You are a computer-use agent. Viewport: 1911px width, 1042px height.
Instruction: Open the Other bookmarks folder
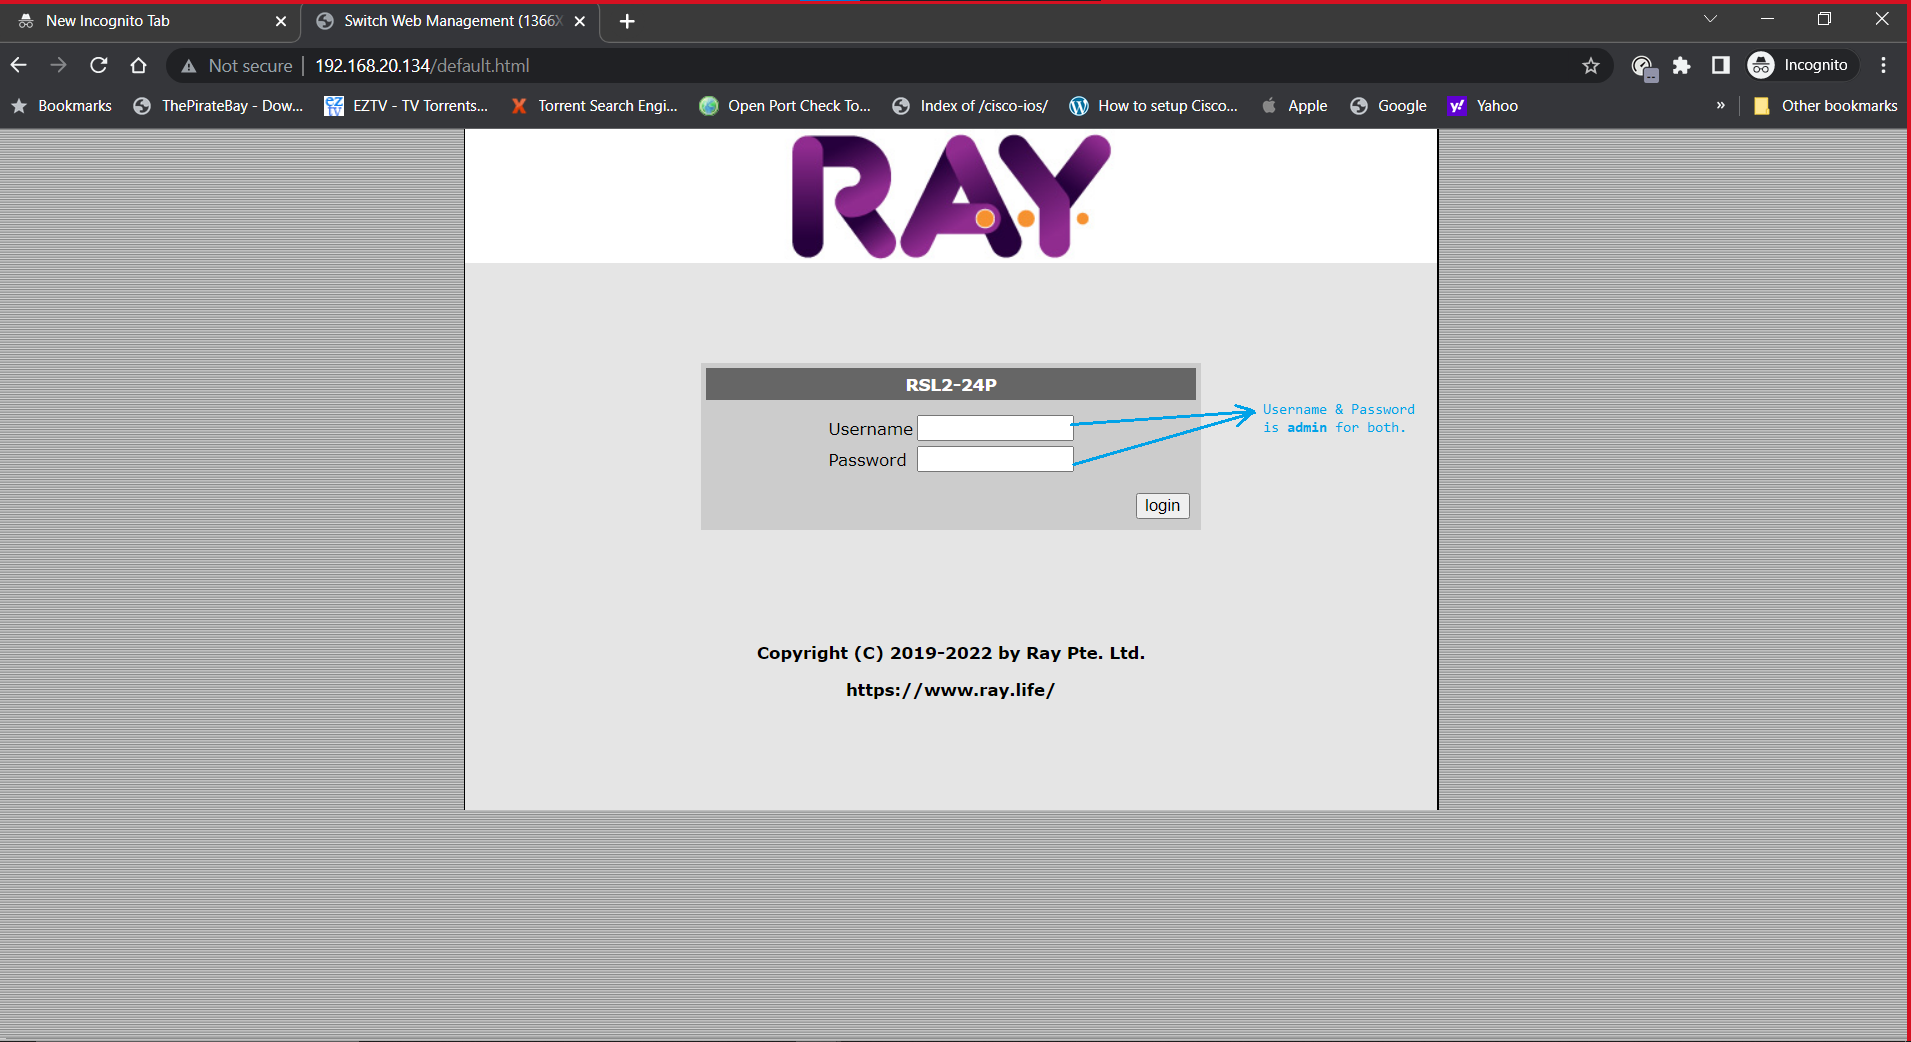[1826, 105]
